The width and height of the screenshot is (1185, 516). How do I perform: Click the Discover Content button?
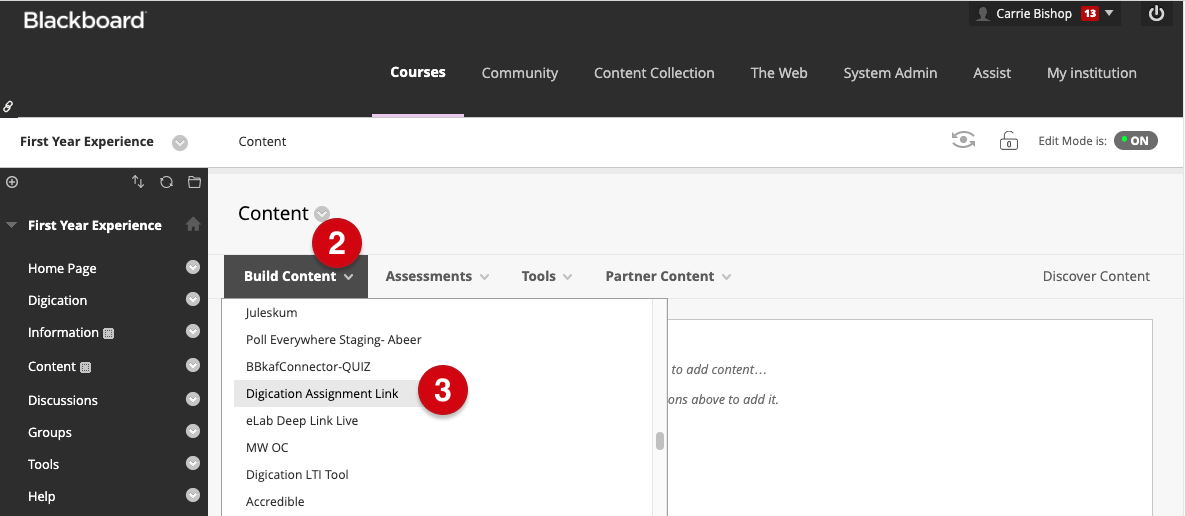click(x=1096, y=276)
